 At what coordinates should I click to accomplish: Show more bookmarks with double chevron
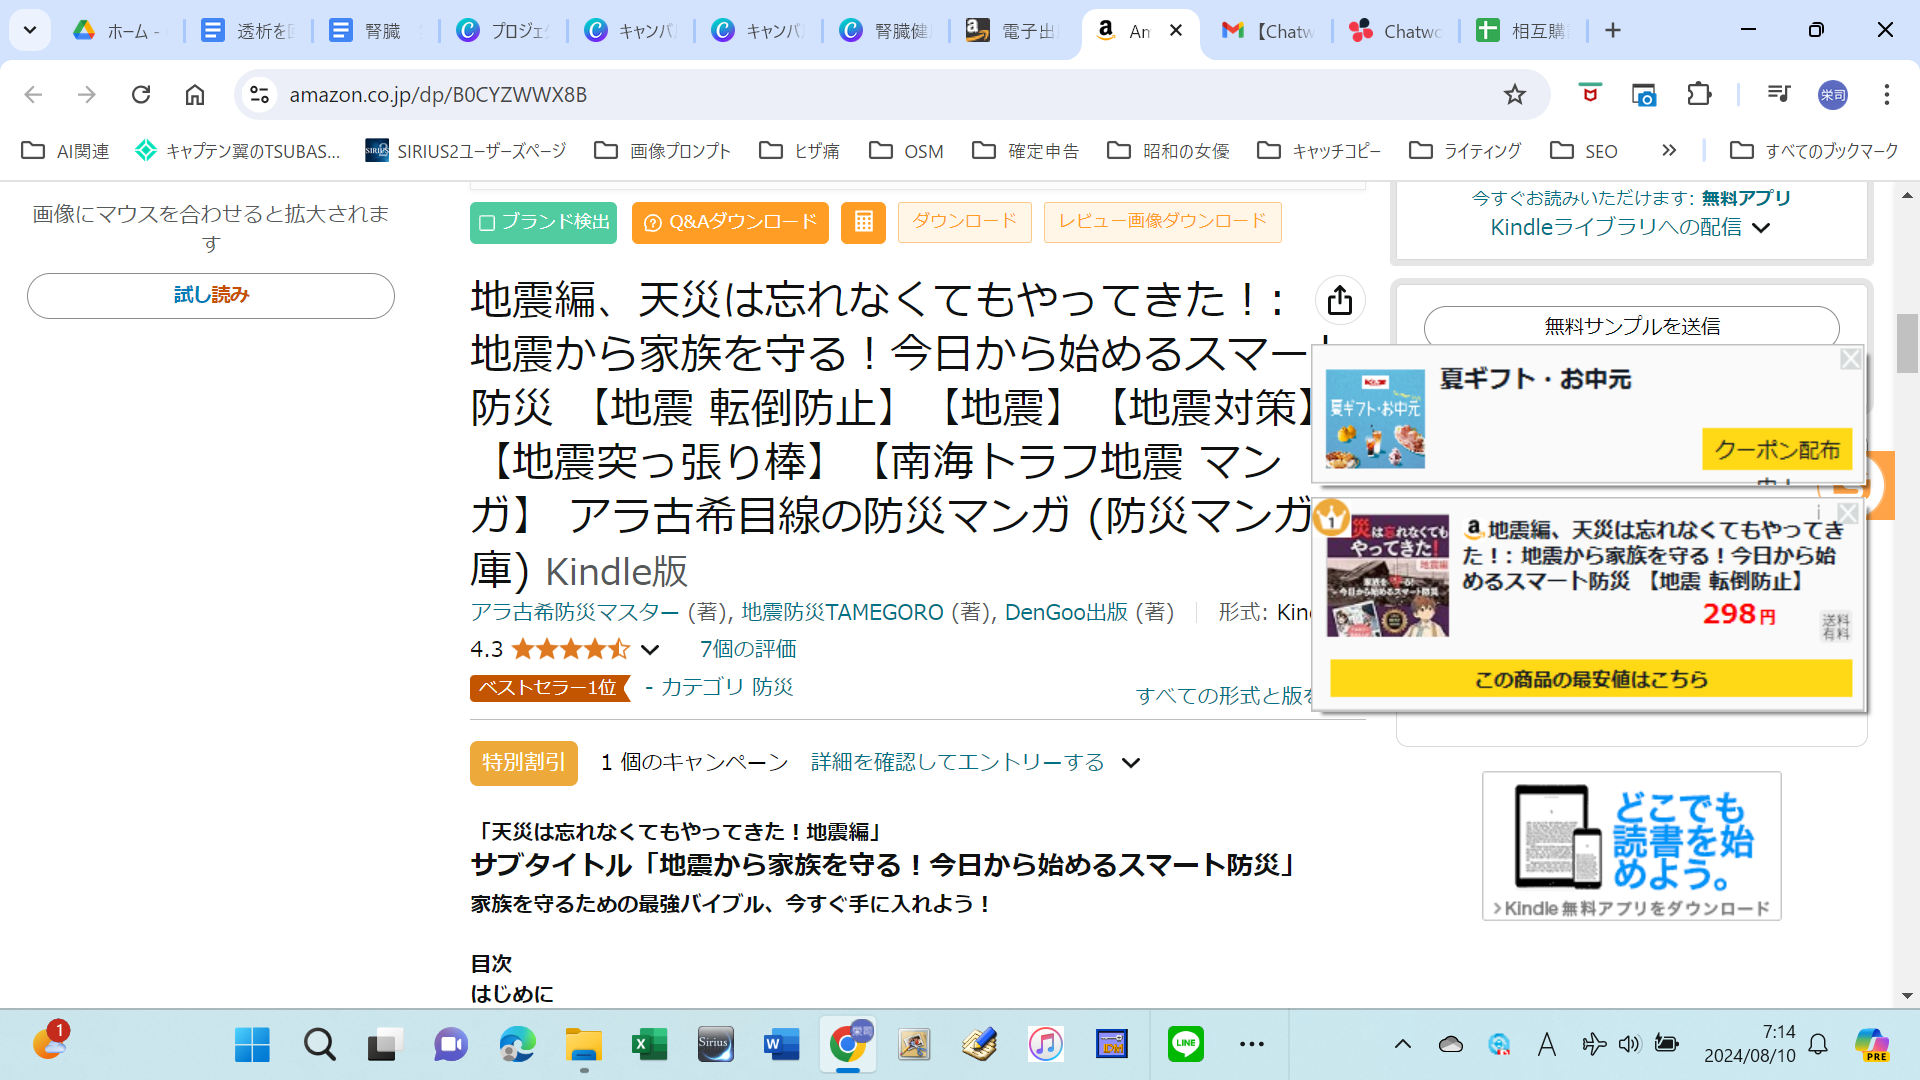point(1668,150)
